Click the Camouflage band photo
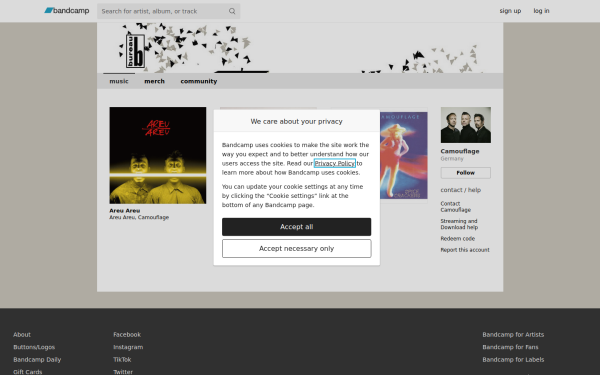Viewport: 600px width, 375px height. point(466,125)
